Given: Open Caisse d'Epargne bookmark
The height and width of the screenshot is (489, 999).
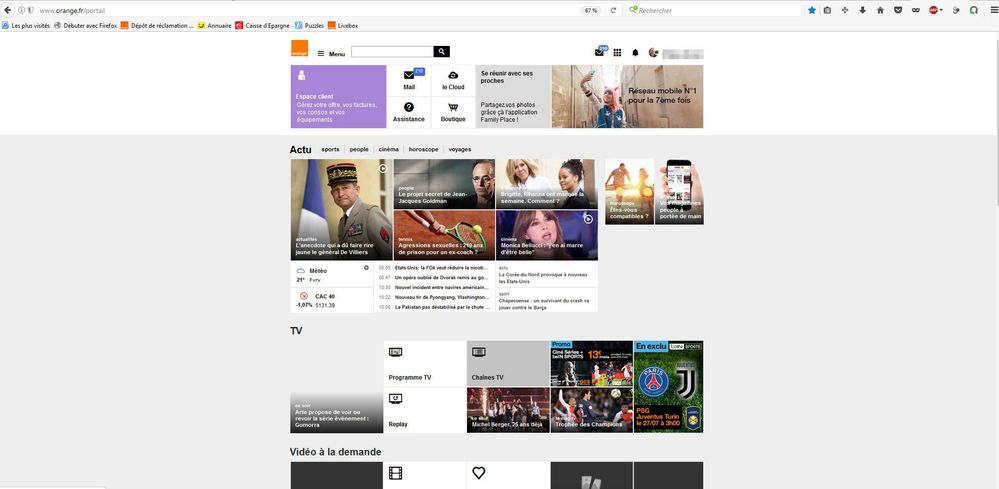Looking at the screenshot, I should click(x=262, y=25).
